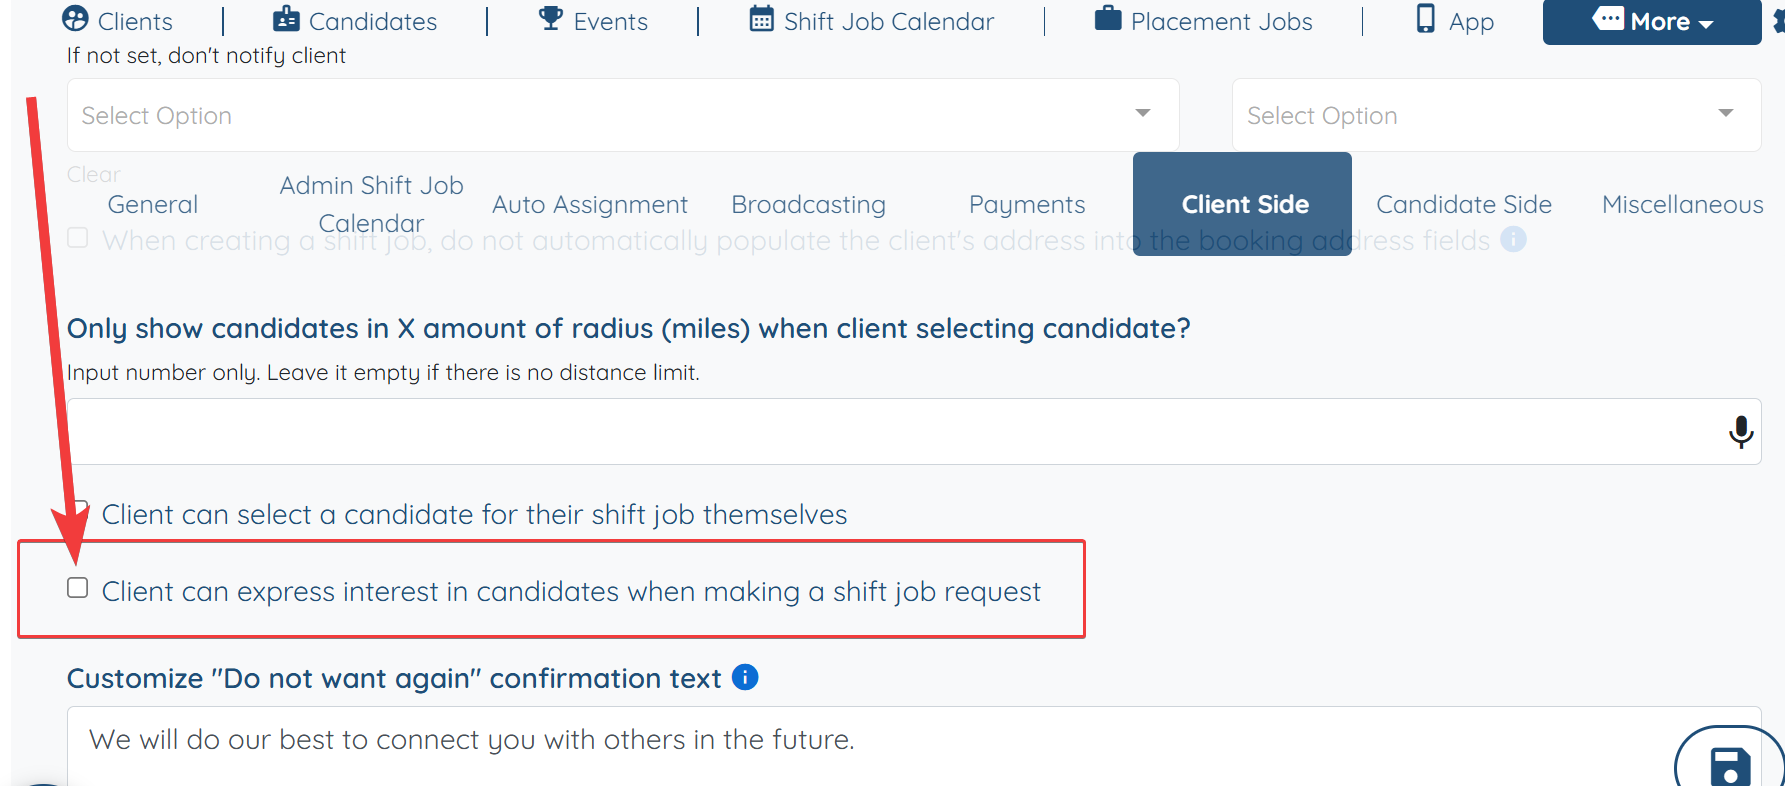Click the microphone icon in radius field
1785x786 pixels.
(x=1741, y=432)
